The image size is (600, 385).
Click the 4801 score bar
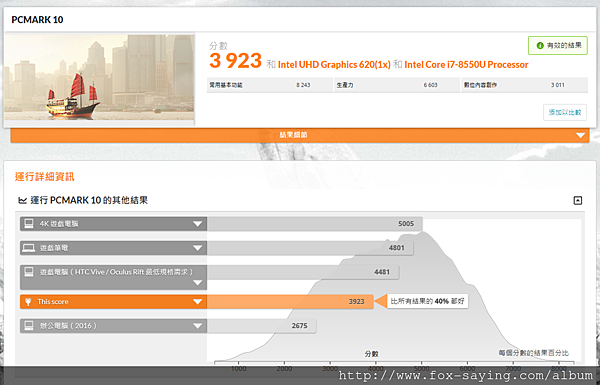tap(310, 248)
